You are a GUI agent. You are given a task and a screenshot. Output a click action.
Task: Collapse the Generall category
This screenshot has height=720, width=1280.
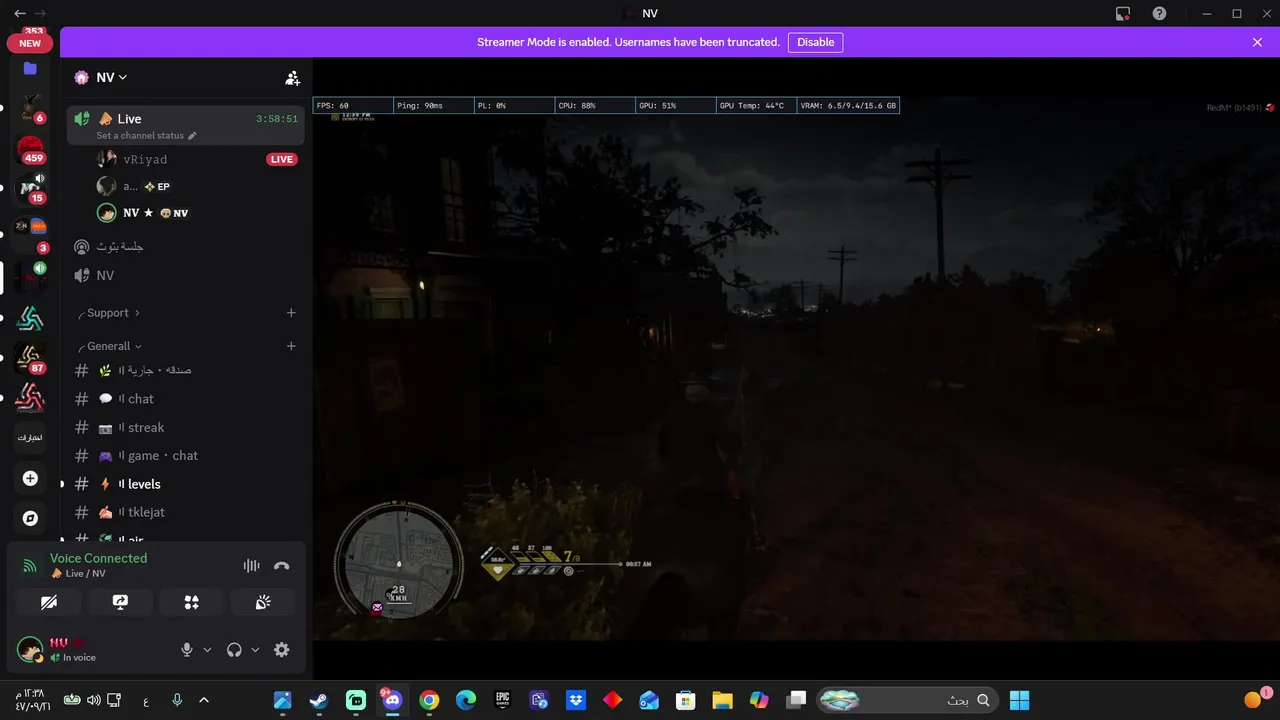tap(109, 346)
